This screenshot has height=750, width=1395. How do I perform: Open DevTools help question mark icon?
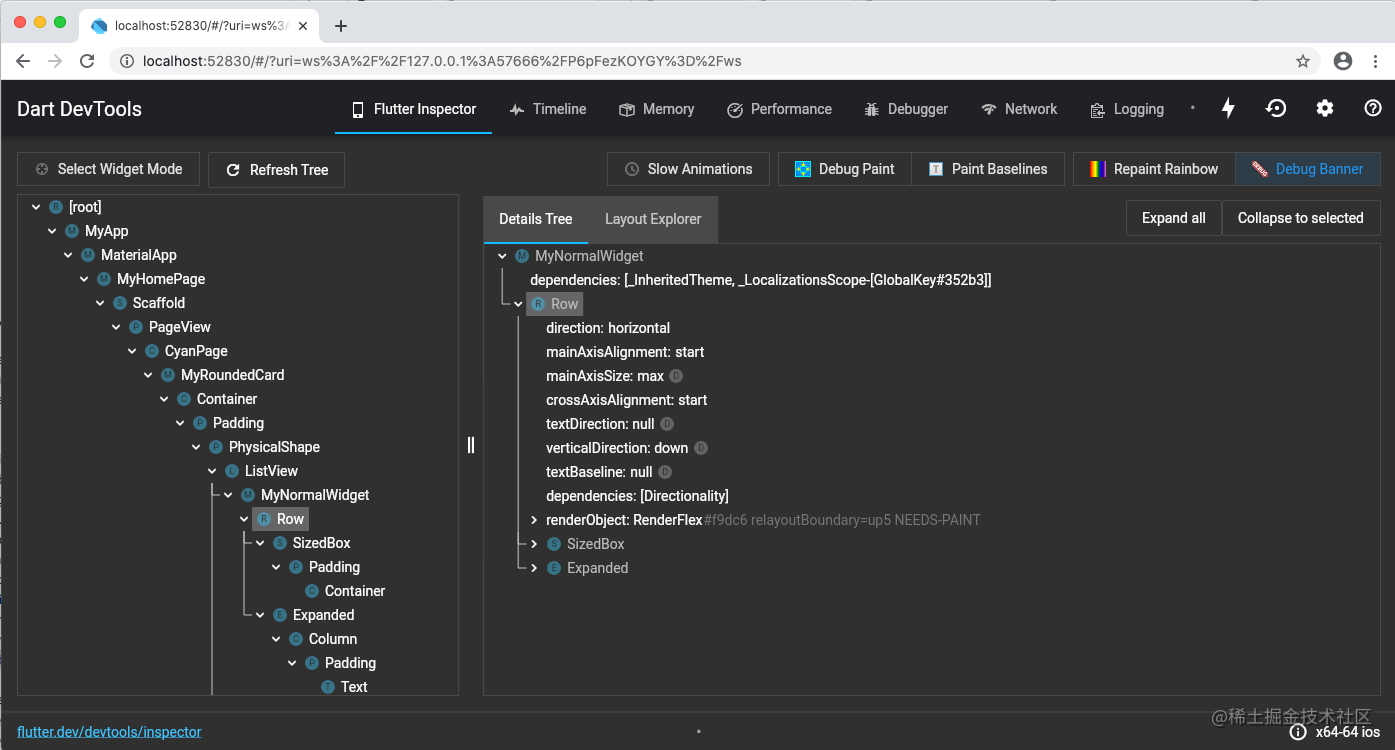click(1373, 108)
